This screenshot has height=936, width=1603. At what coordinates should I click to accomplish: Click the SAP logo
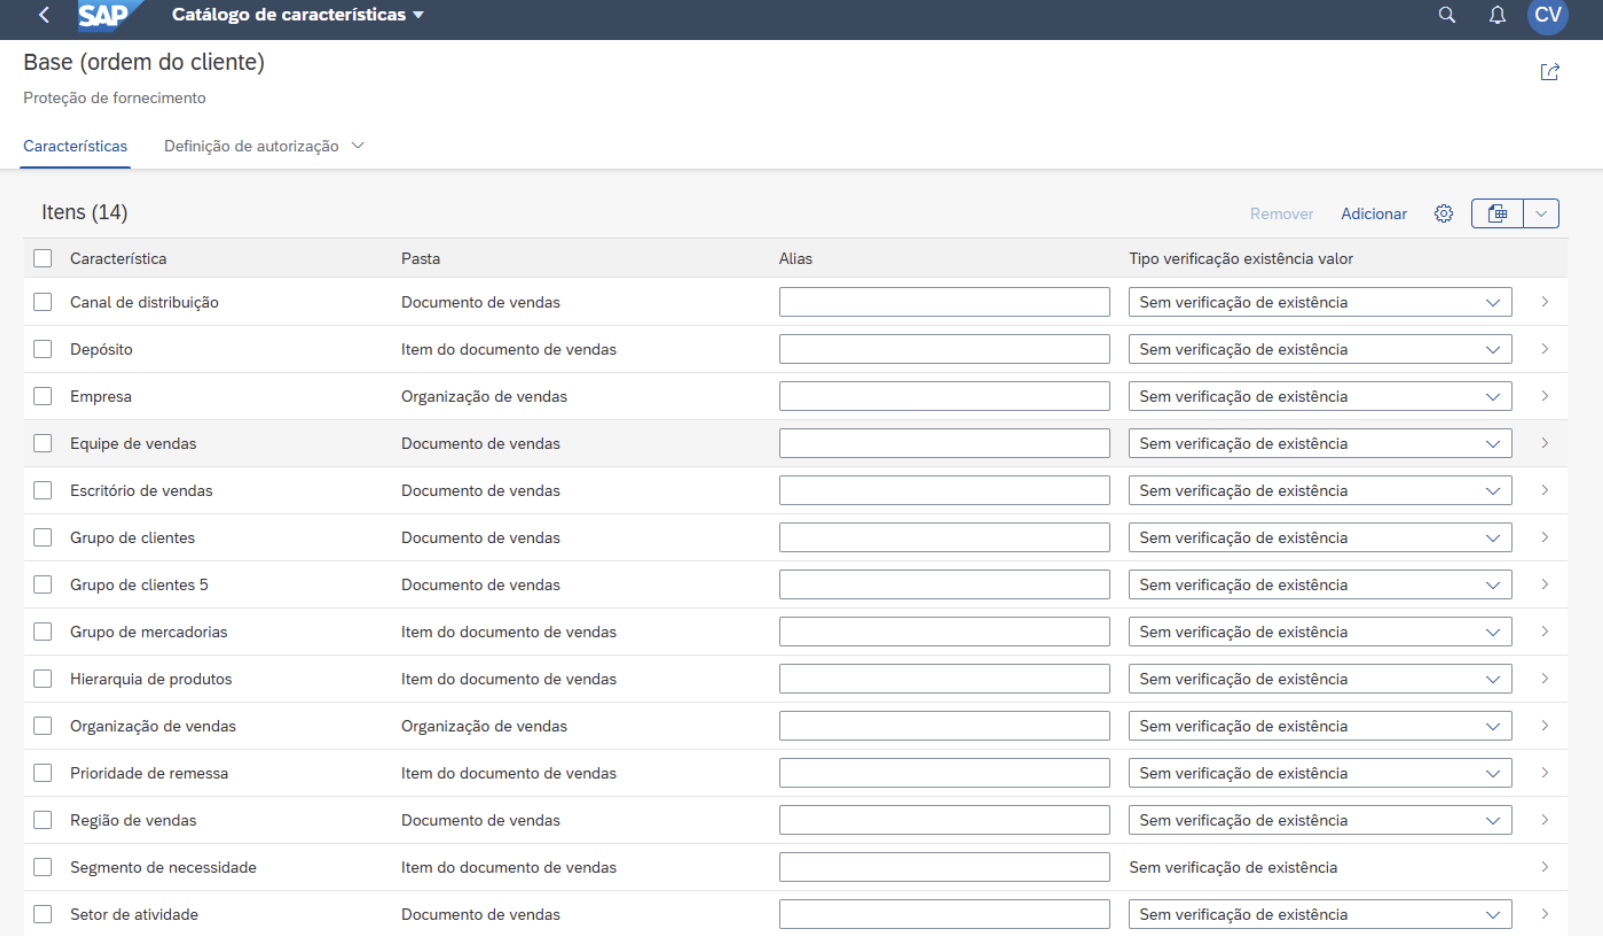coord(108,16)
